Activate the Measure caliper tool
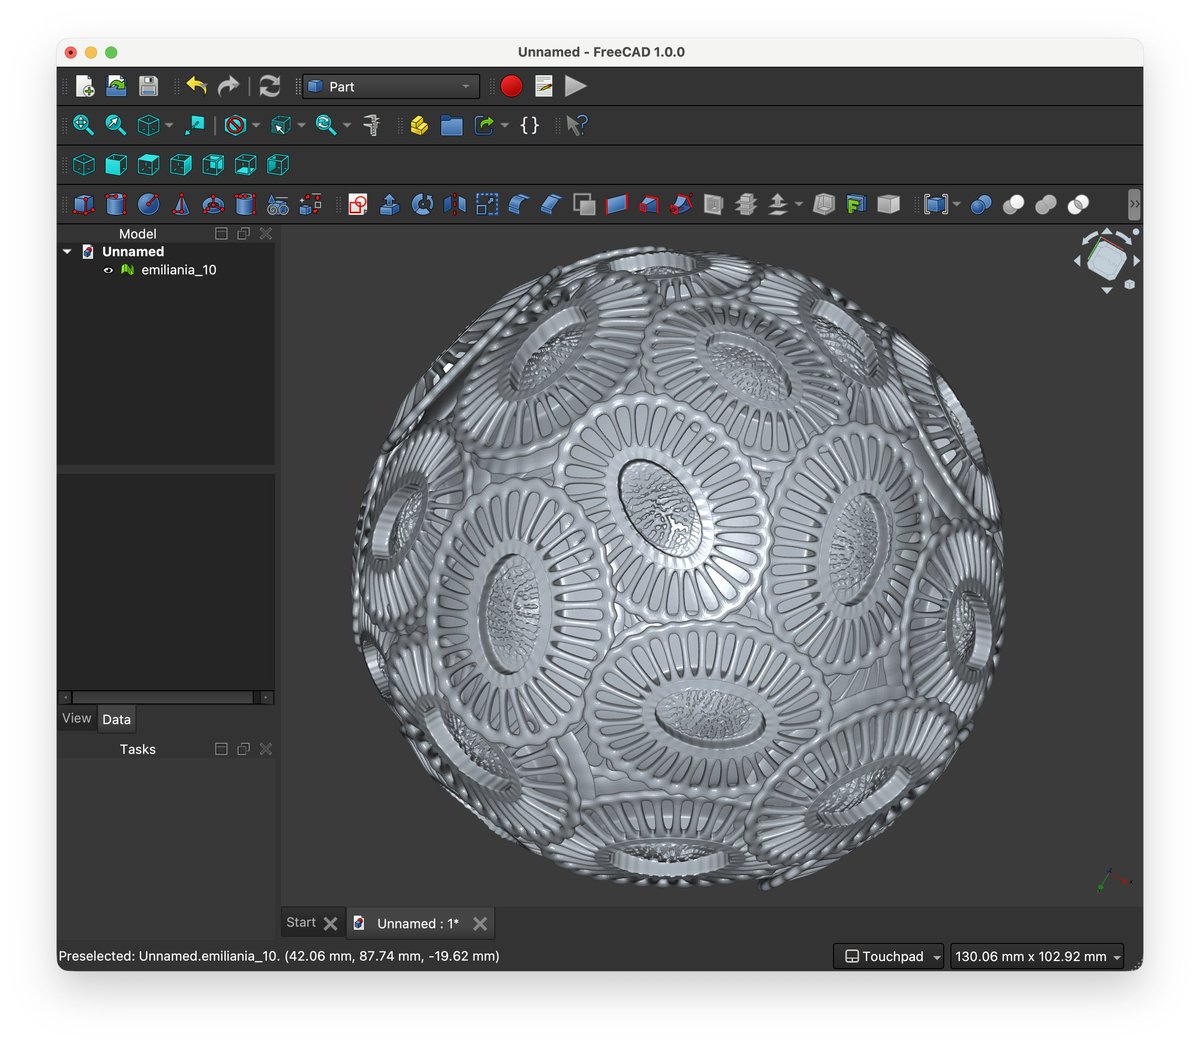 pyautogui.click(x=372, y=125)
